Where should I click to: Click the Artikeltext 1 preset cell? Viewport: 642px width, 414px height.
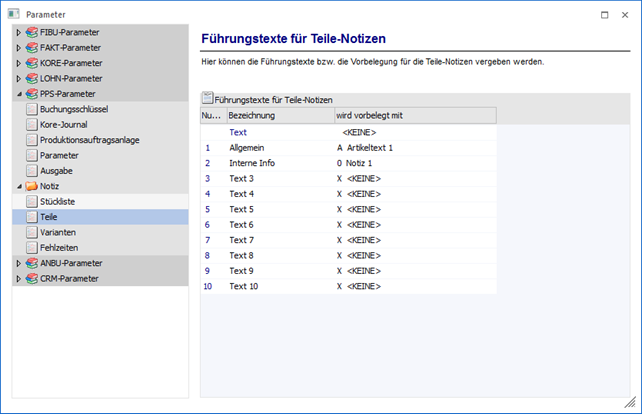pos(369,147)
